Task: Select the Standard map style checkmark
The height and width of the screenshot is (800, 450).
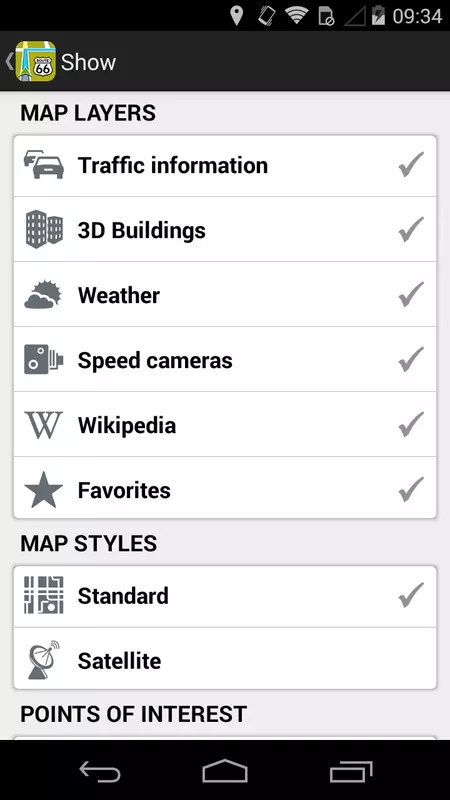Action: pos(411,595)
